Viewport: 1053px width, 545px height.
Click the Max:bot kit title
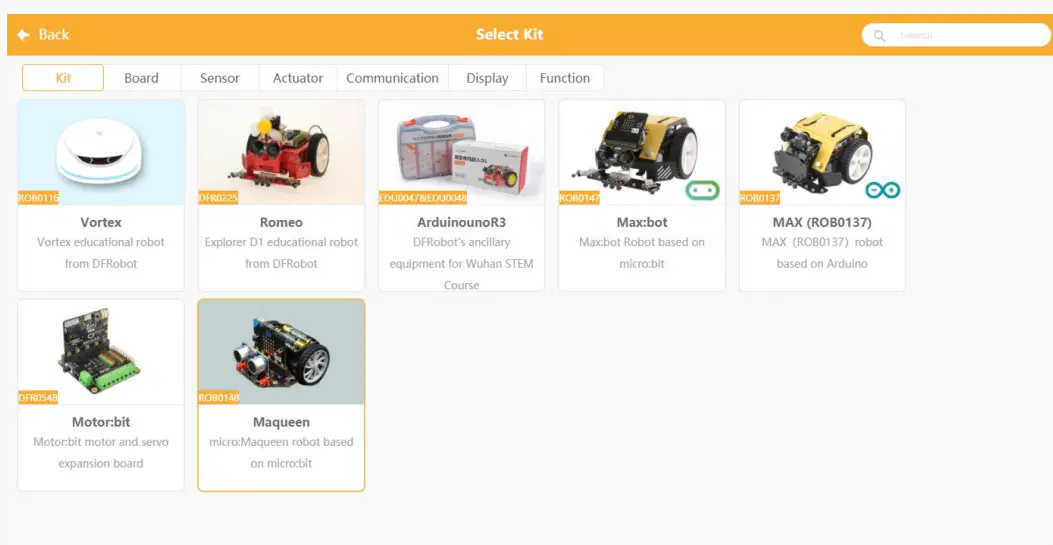point(642,222)
